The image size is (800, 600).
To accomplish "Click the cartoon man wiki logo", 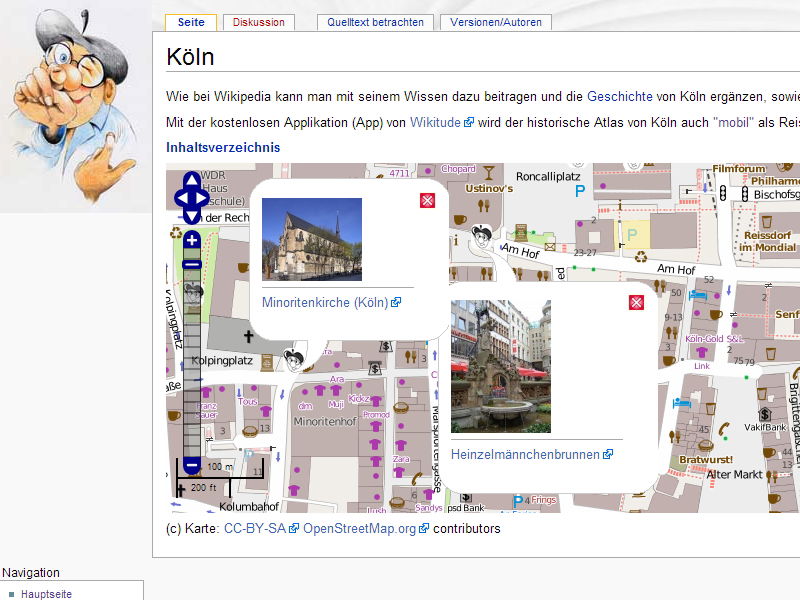I will click(75, 105).
